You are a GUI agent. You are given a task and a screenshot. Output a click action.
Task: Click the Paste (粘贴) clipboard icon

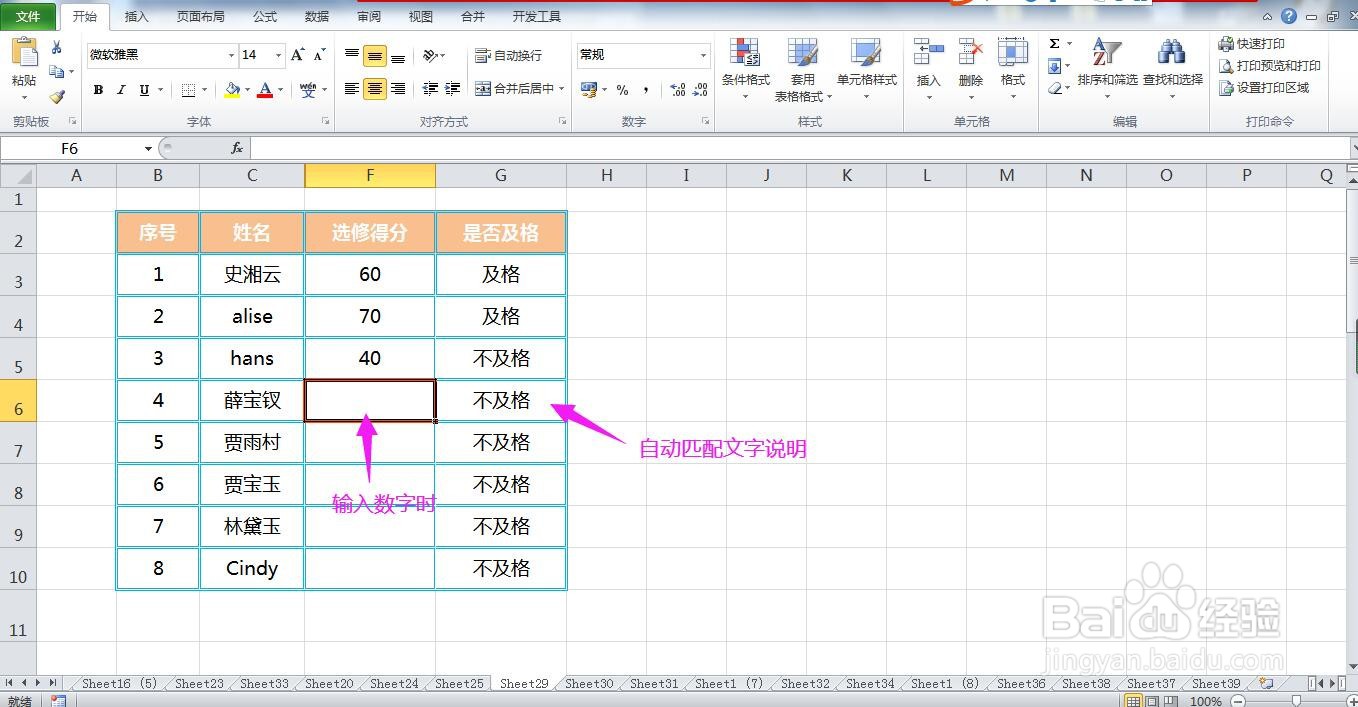click(24, 54)
